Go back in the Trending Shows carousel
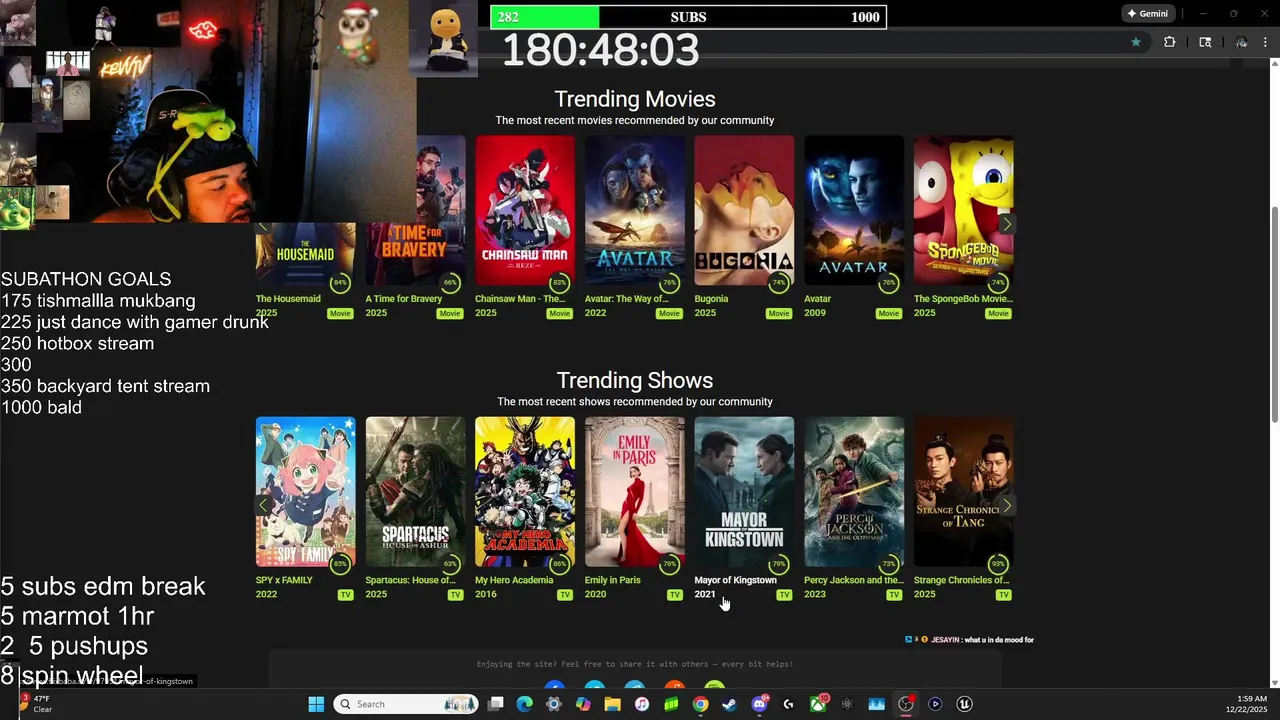 pos(264,506)
